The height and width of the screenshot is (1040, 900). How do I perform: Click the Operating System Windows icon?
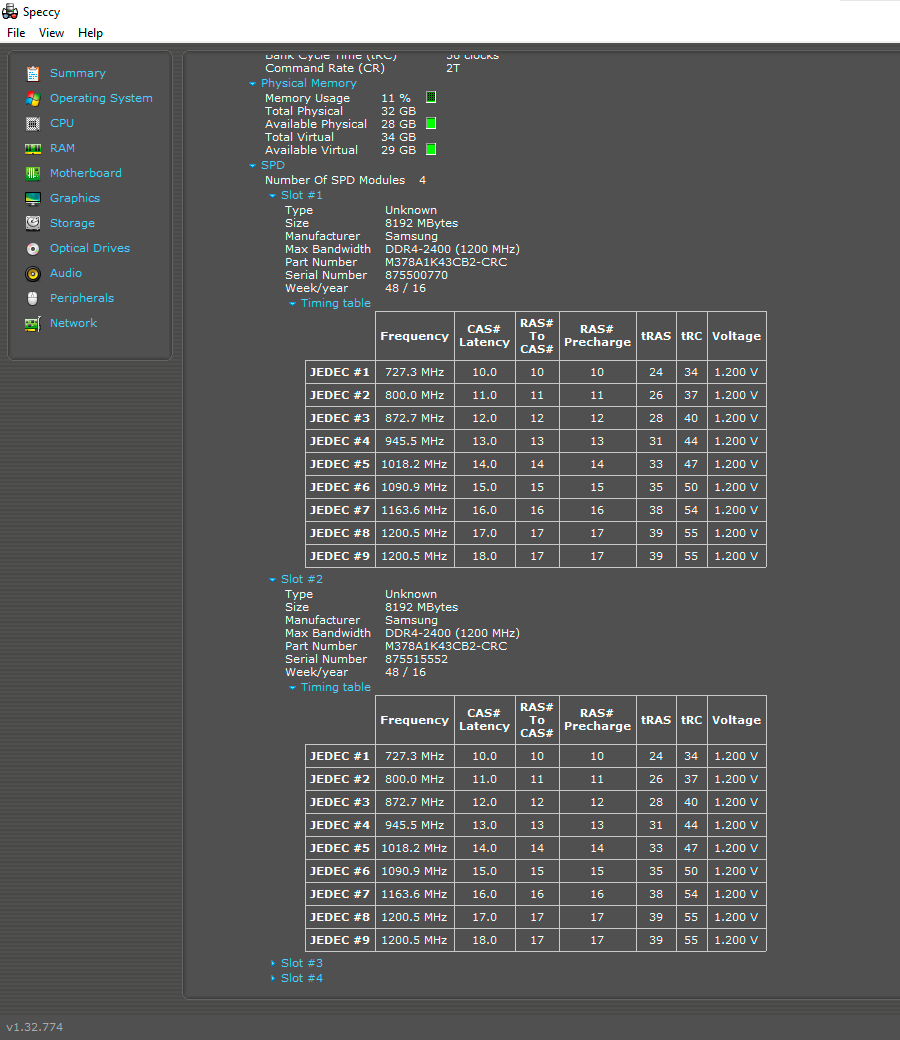pos(33,98)
